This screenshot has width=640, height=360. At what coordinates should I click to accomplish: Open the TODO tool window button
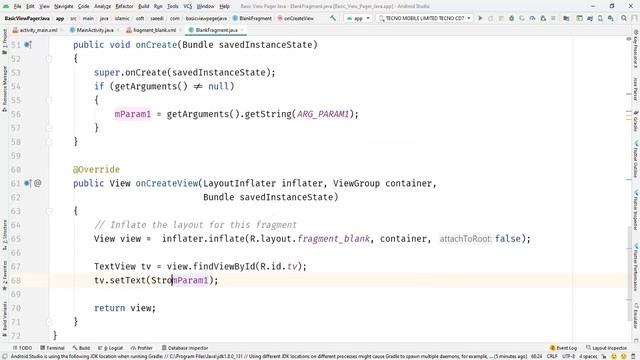pos(22,348)
